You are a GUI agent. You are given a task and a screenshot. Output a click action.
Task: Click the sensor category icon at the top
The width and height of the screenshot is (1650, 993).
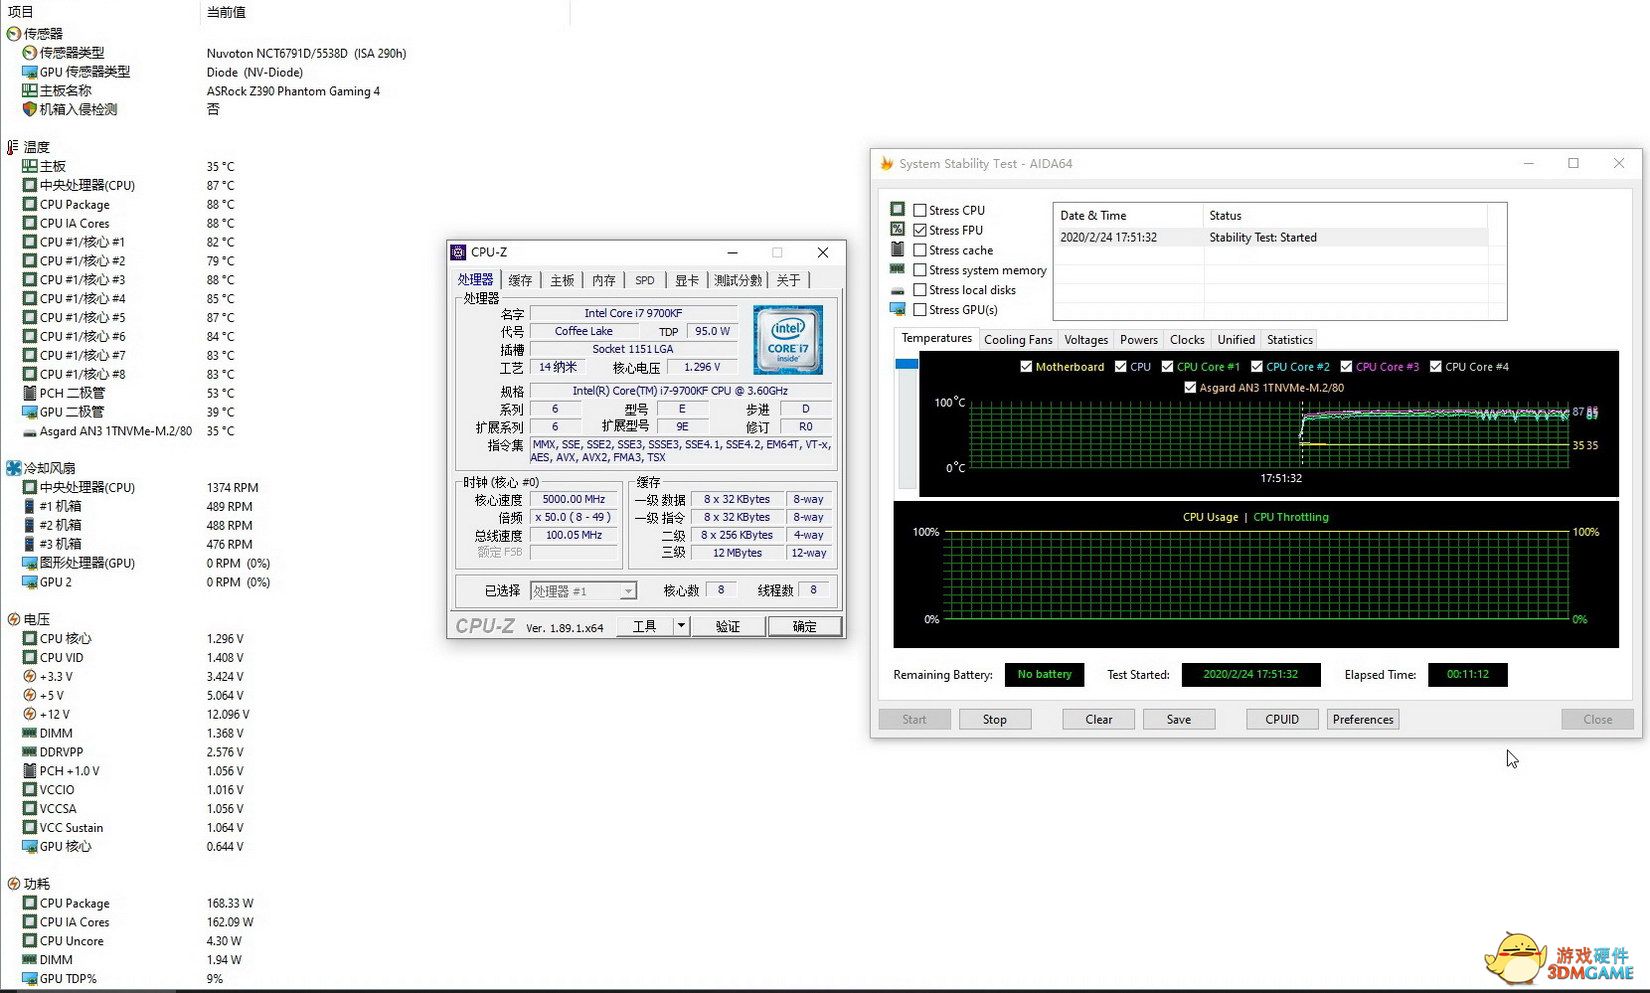click(x=13, y=34)
